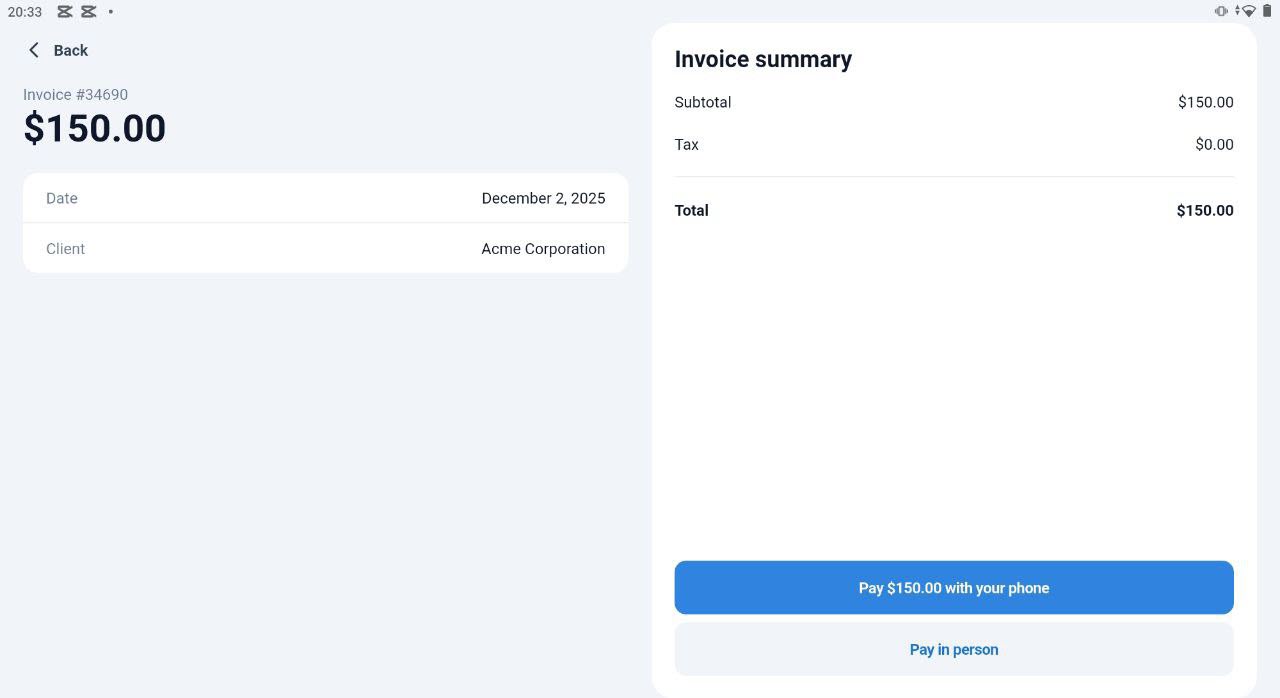Go back using the Back label
Viewport: 1280px width, 698px height.
[x=71, y=50]
